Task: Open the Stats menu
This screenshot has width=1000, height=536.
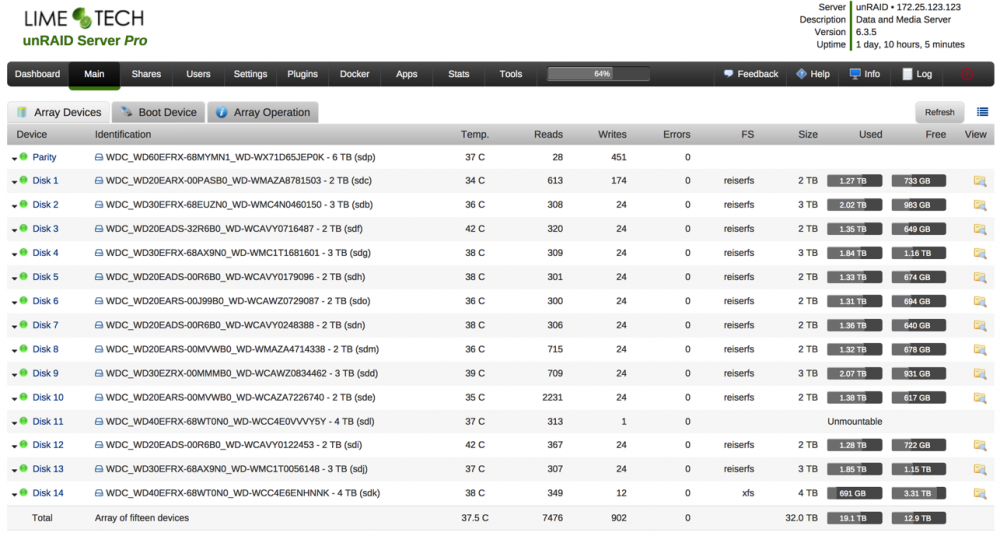Action: pos(459,74)
